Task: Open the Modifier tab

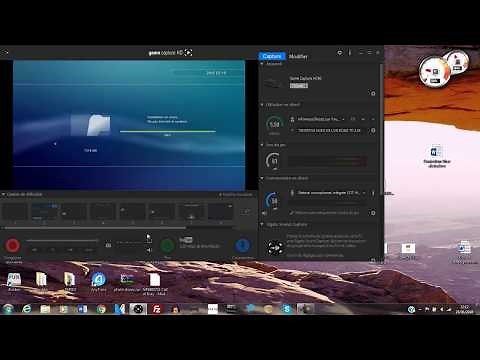Action: 298,56
